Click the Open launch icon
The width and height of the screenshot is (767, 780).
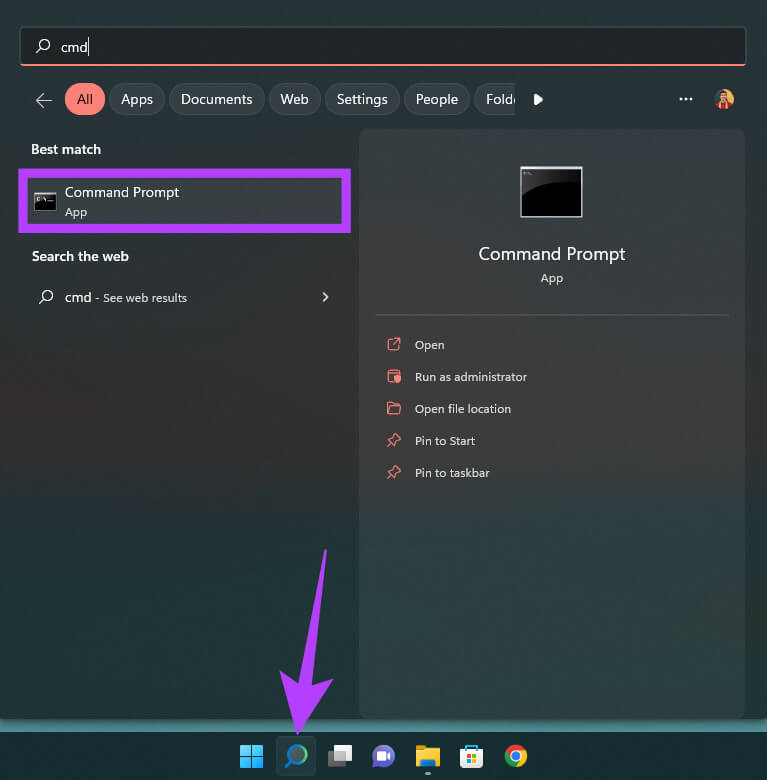point(394,344)
